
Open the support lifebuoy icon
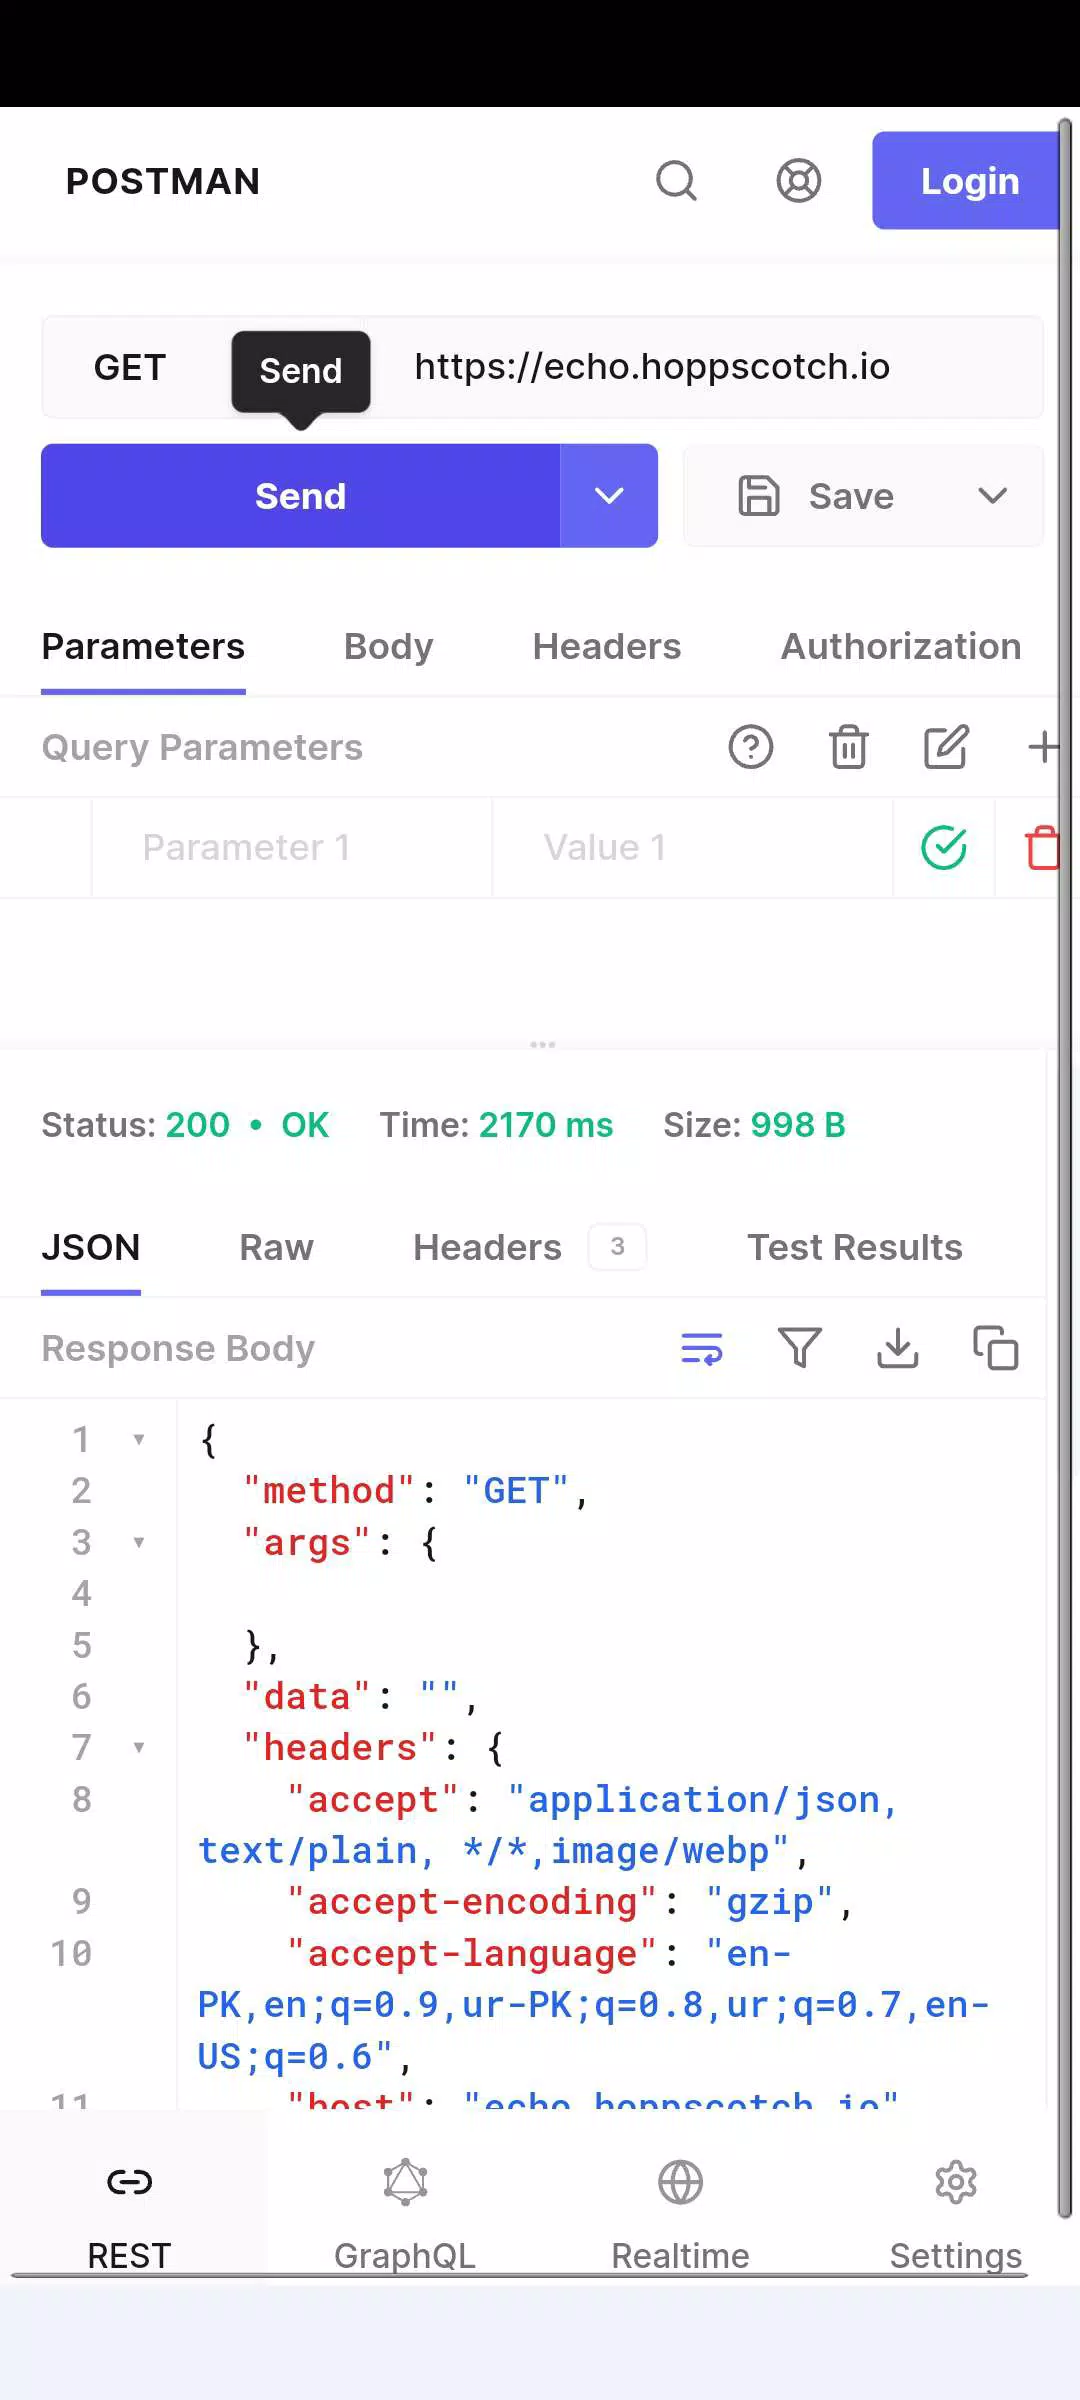[798, 181]
